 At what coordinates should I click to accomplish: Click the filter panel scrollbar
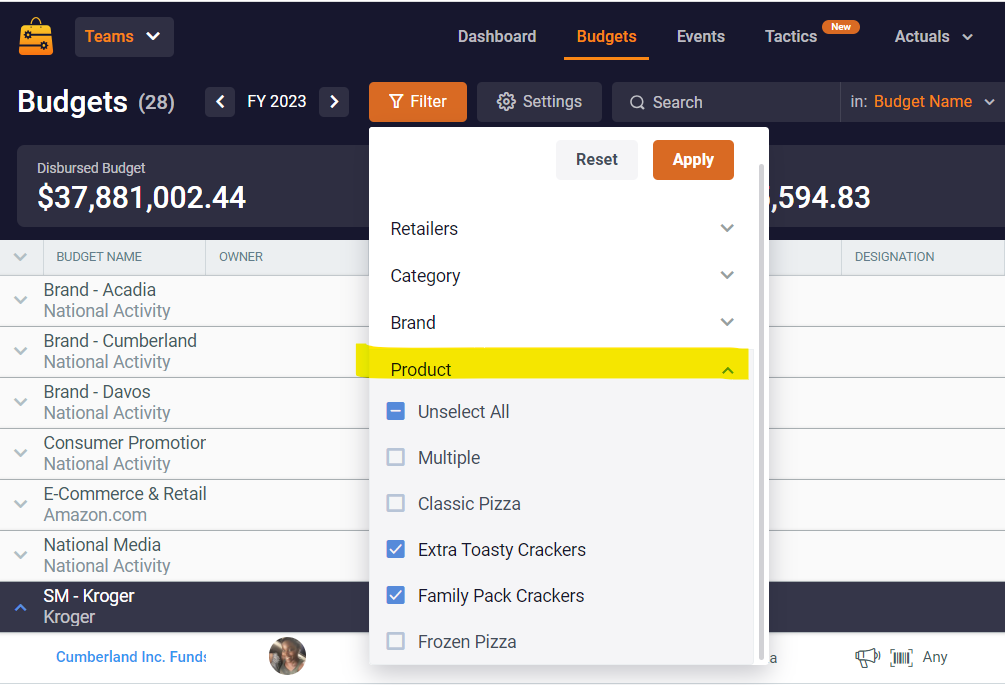(x=762, y=400)
